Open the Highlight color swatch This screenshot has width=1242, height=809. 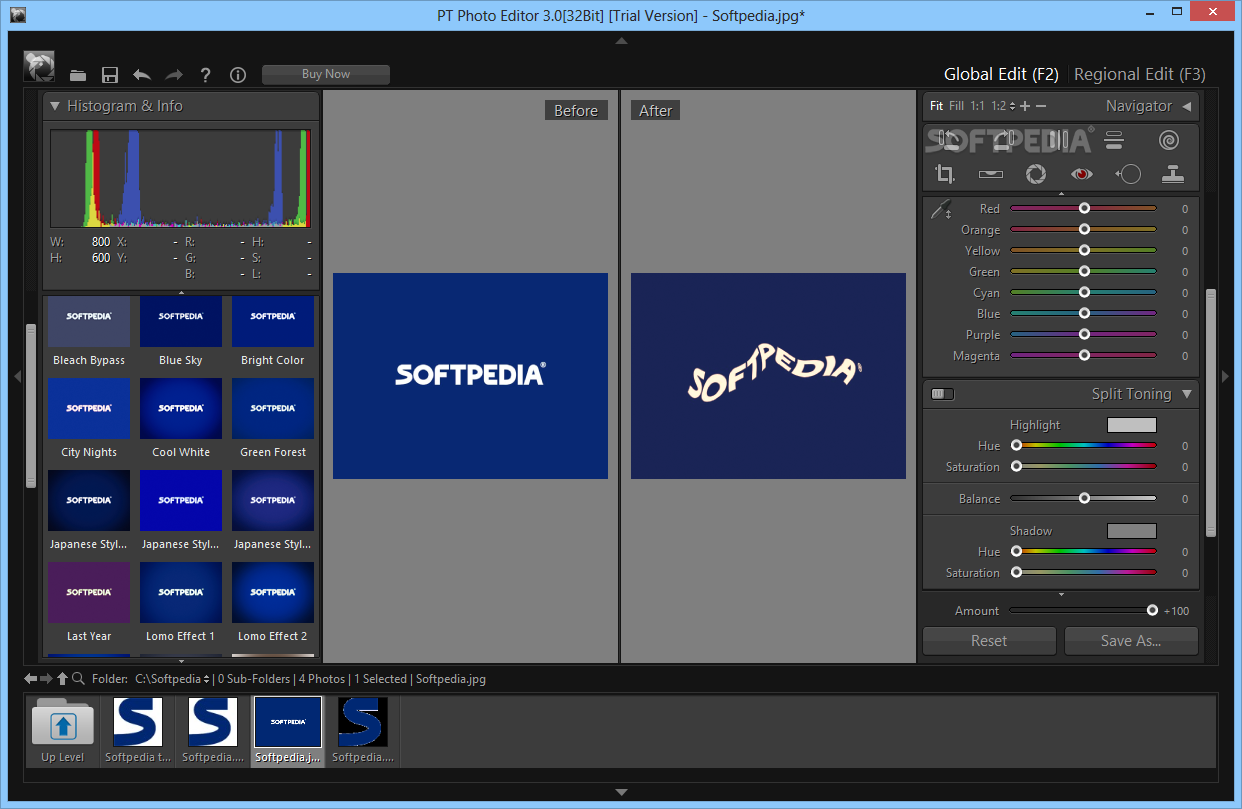(1132, 425)
